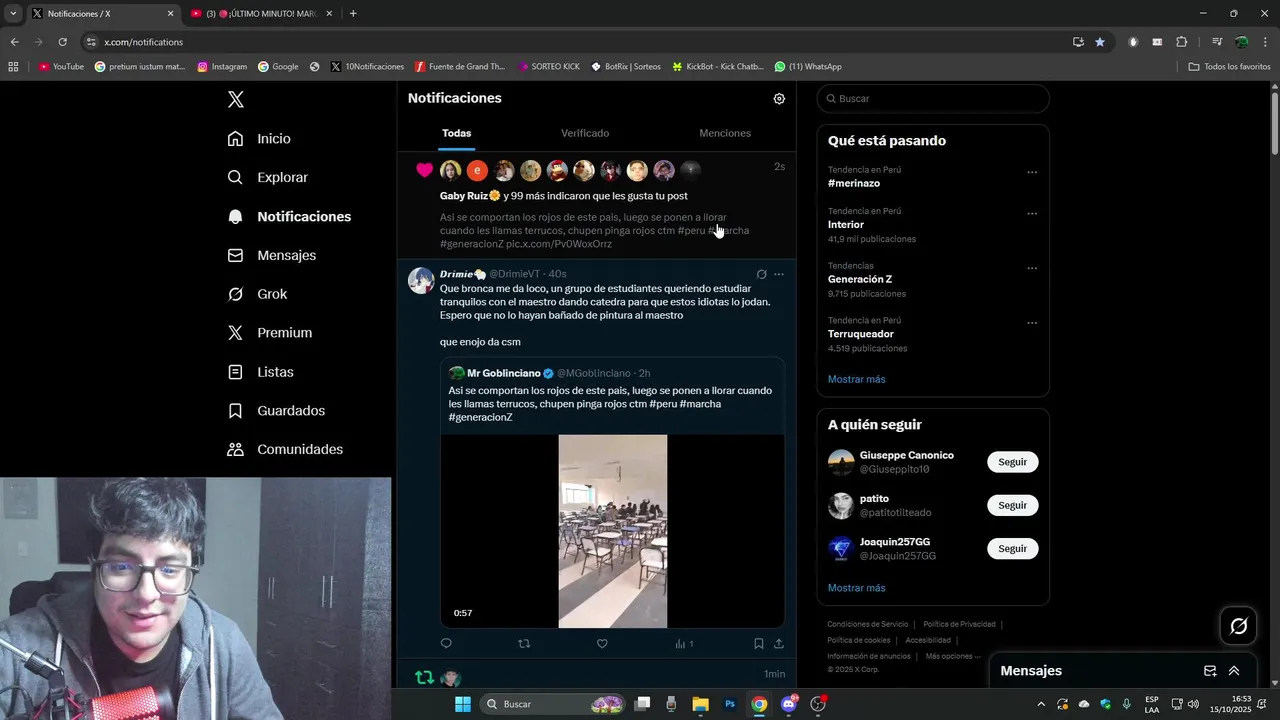Viewport: 1280px width, 720px height.
Task: Open Política de Privacidad link
Action: pos(959,624)
